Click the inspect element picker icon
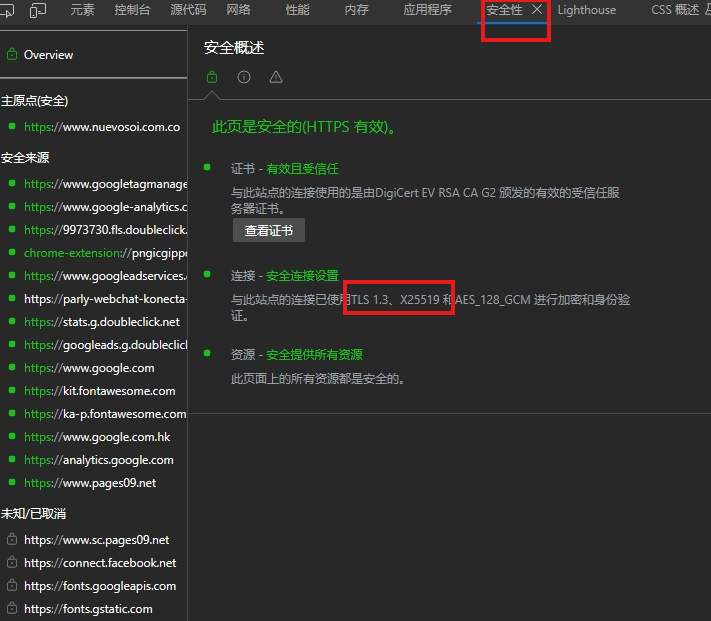 tap(8, 10)
